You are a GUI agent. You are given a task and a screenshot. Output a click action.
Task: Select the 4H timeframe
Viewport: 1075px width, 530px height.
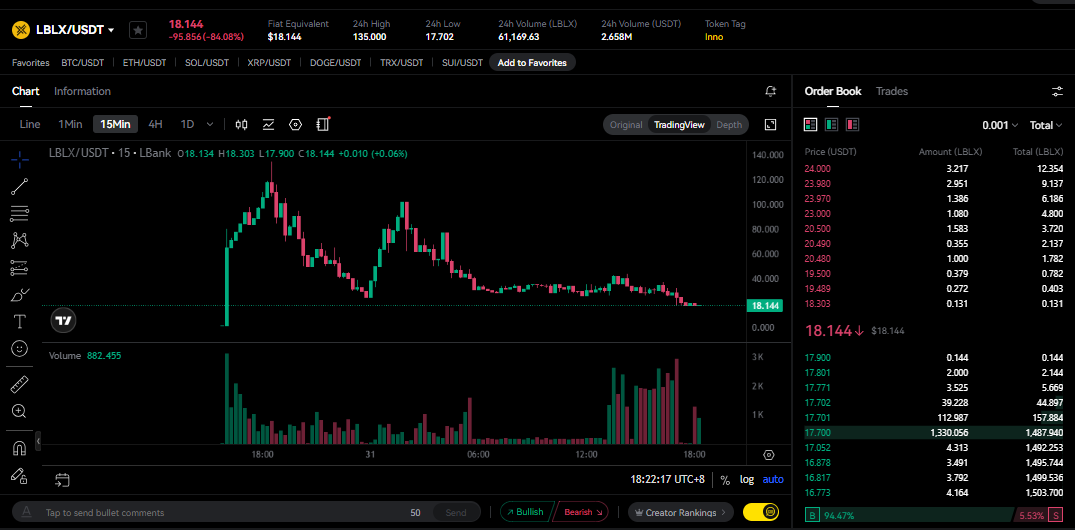coord(156,124)
